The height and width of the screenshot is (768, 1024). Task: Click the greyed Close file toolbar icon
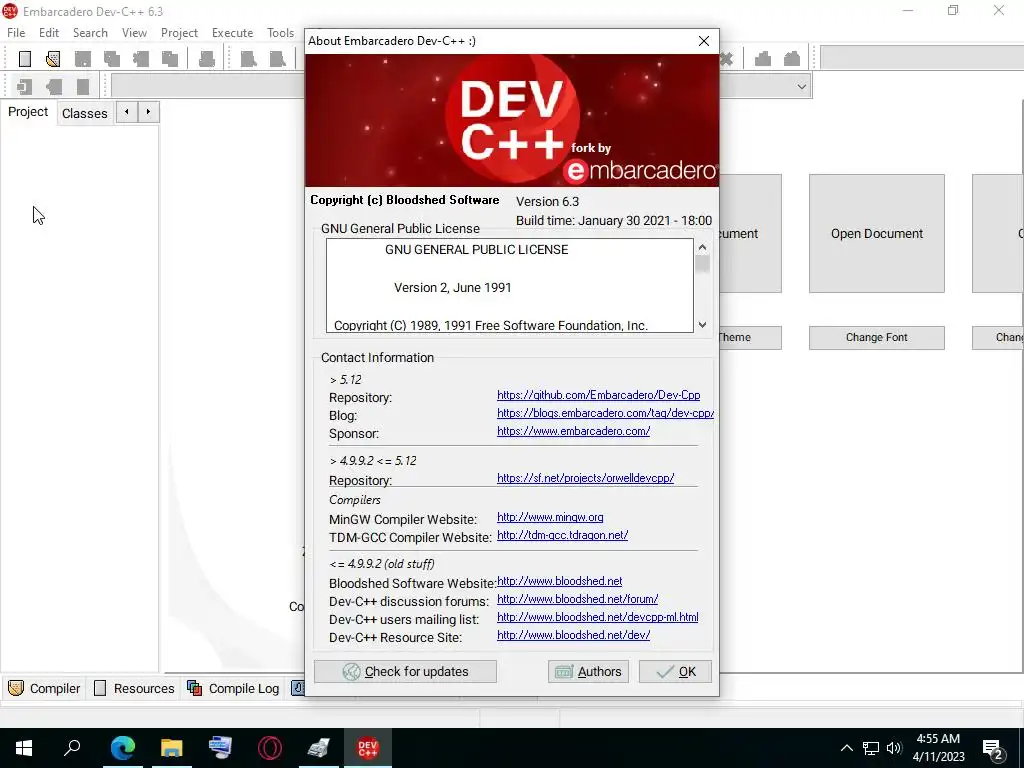(140, 59)
